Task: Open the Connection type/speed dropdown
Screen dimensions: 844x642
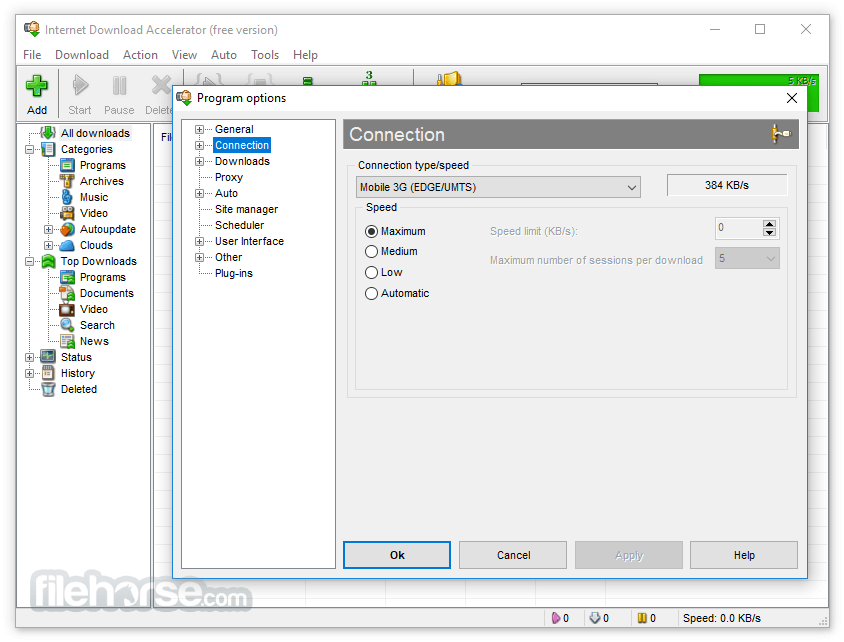Action: (498, 187)
